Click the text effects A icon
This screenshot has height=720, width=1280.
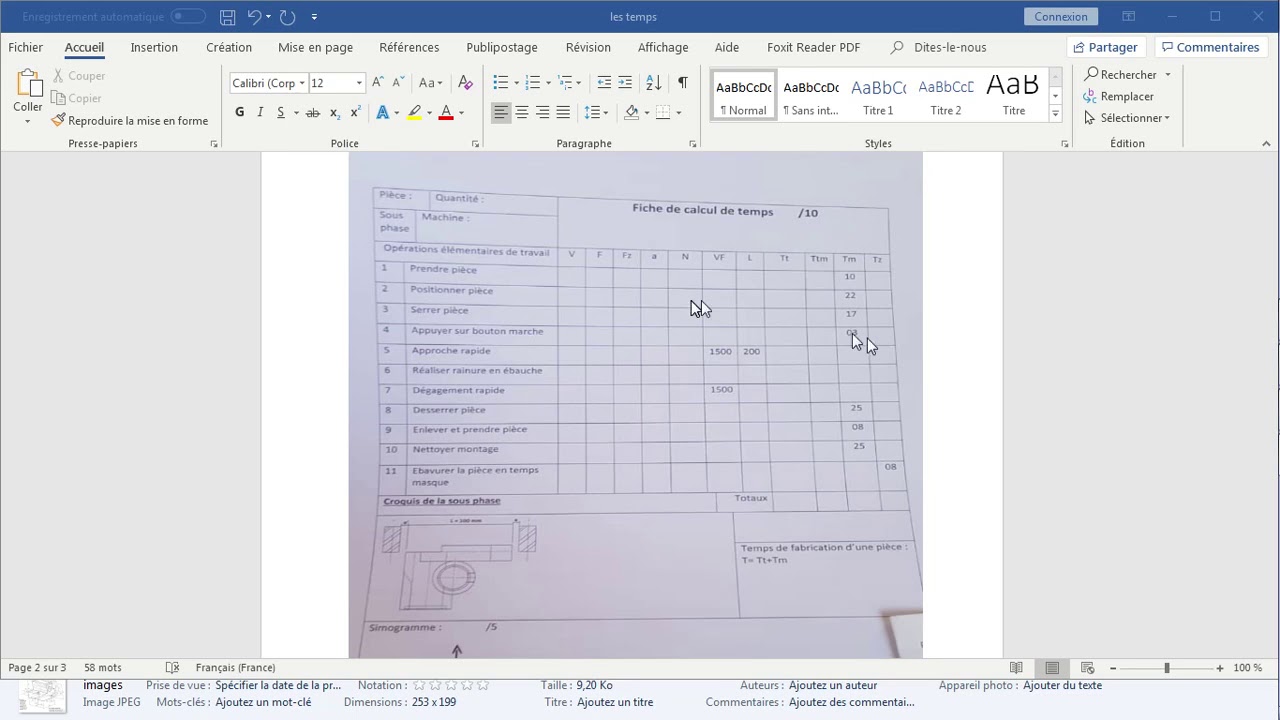(x=382, y=112)
